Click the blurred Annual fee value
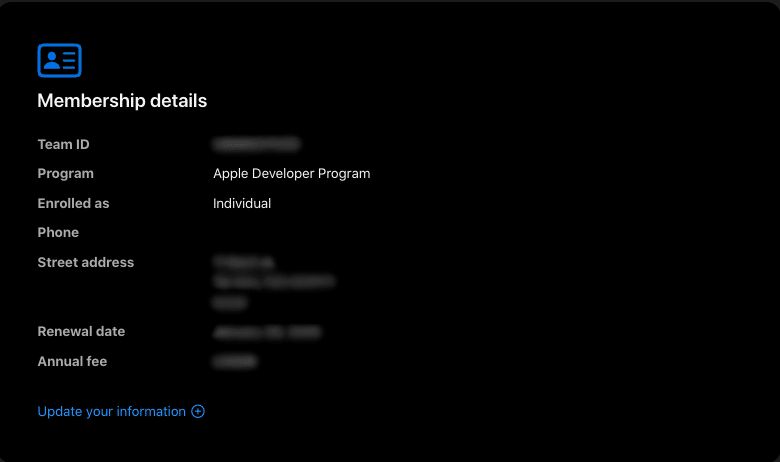This screenshot has width=780, height=462. coord(234,362)
